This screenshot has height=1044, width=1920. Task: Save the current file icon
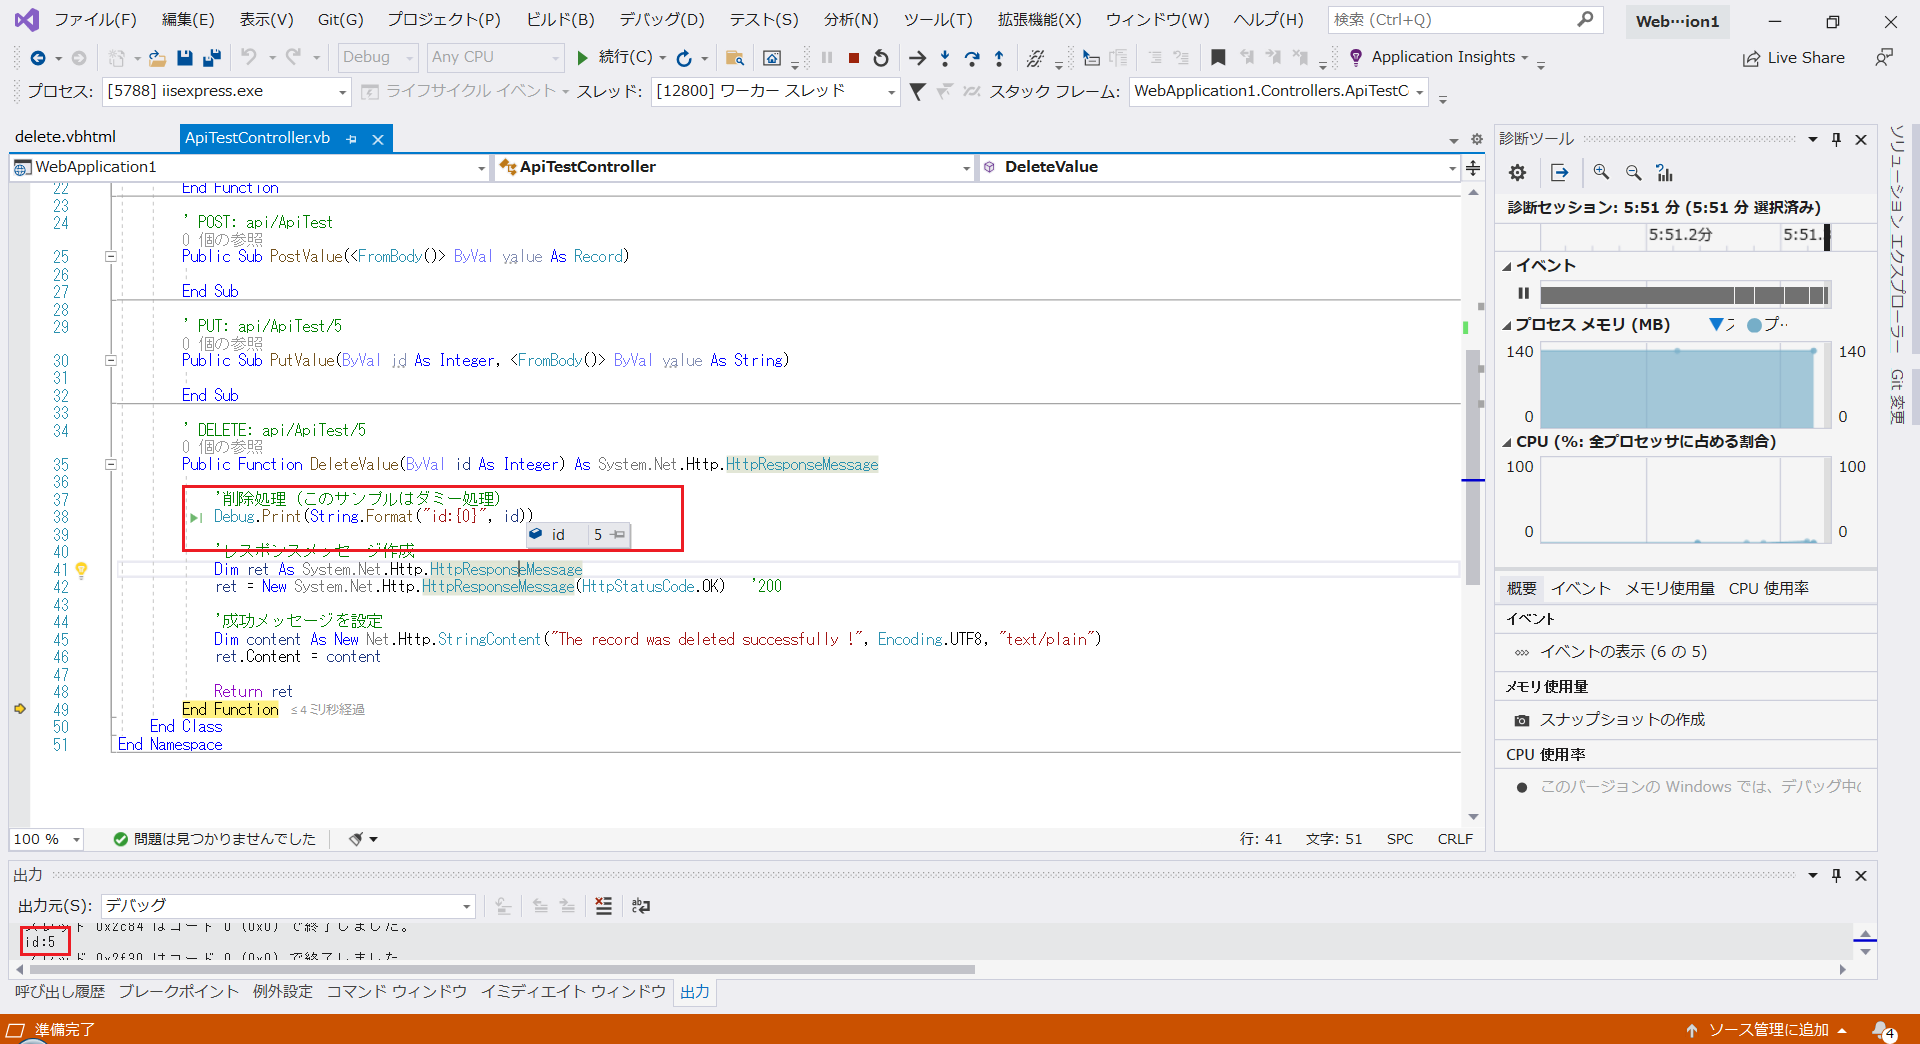tap(184, 57)
